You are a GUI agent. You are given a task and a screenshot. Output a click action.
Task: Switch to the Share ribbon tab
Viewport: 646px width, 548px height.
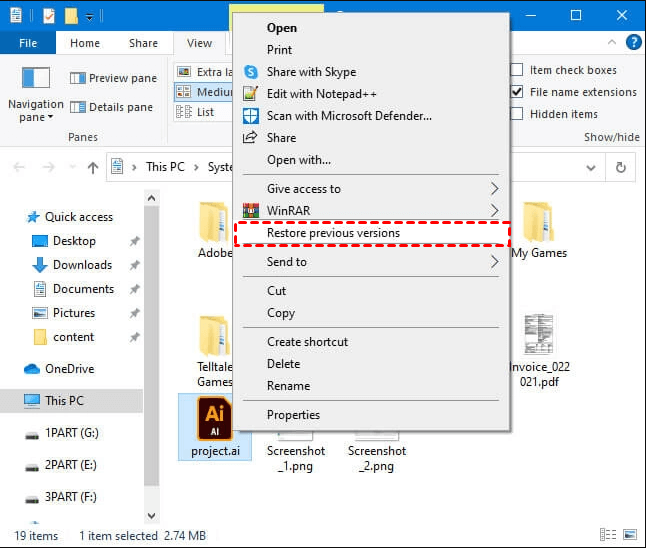[143, 43]
